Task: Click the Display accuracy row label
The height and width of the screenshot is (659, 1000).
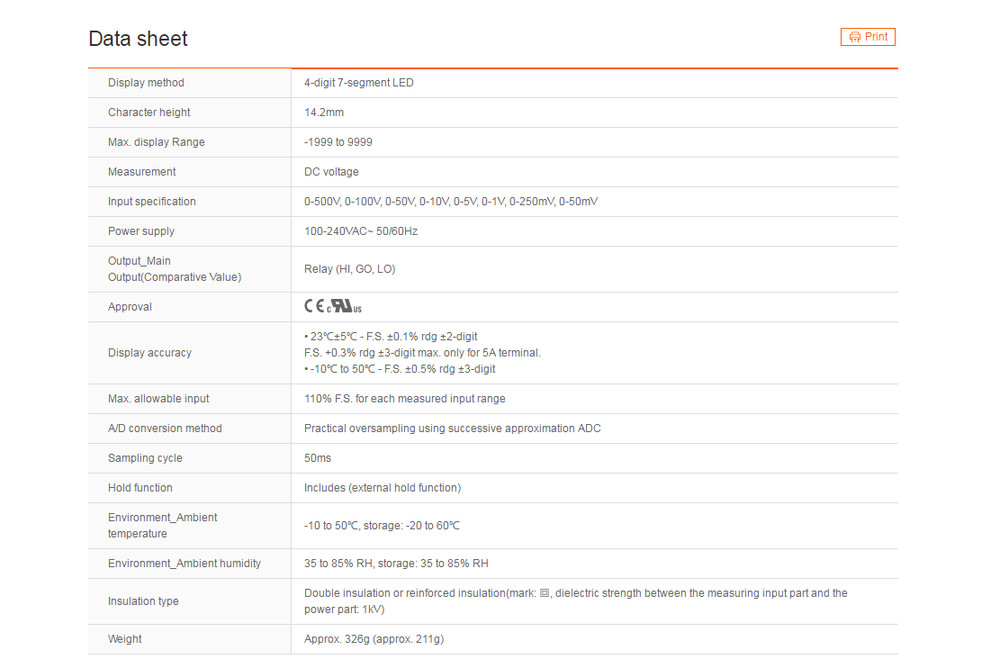Action: pos(150,353)
